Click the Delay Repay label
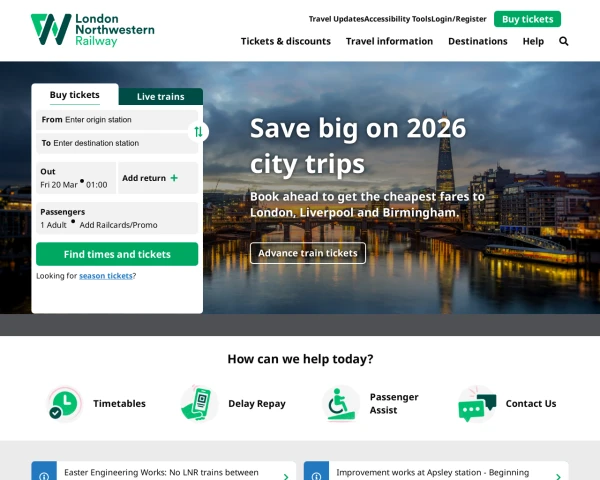This screenshot has height=480, width=600. (x=257, y=403)
